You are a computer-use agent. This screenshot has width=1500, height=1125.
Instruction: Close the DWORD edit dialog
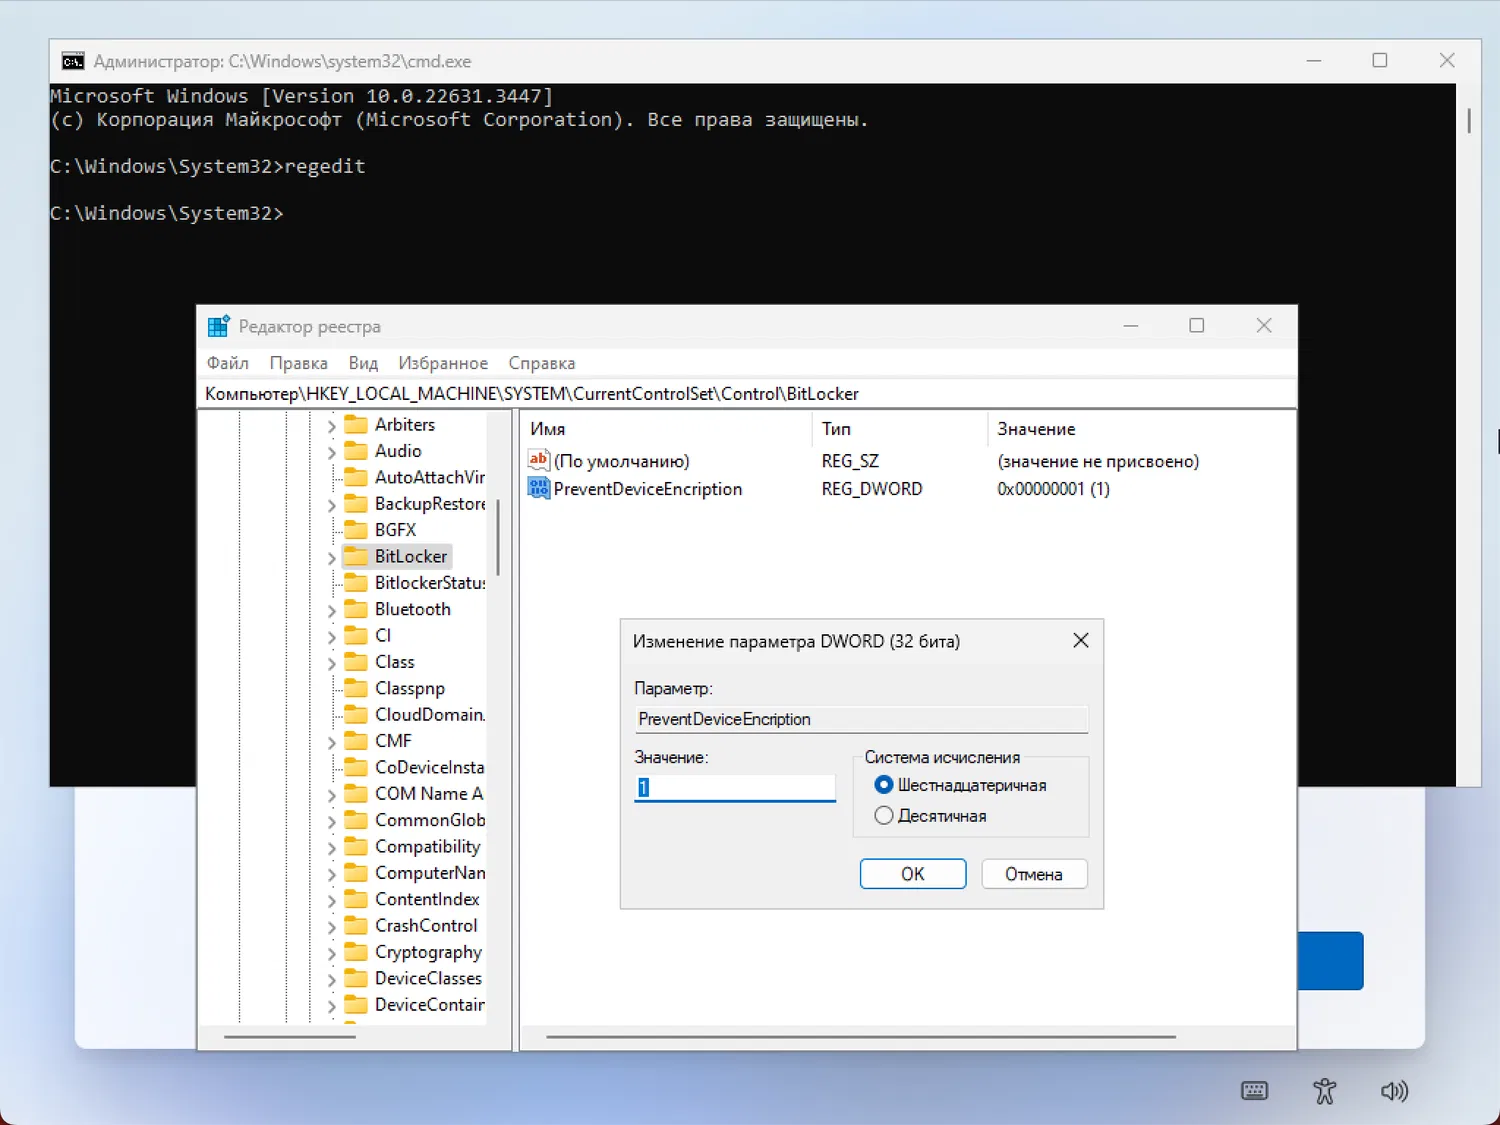(1081, 641)
